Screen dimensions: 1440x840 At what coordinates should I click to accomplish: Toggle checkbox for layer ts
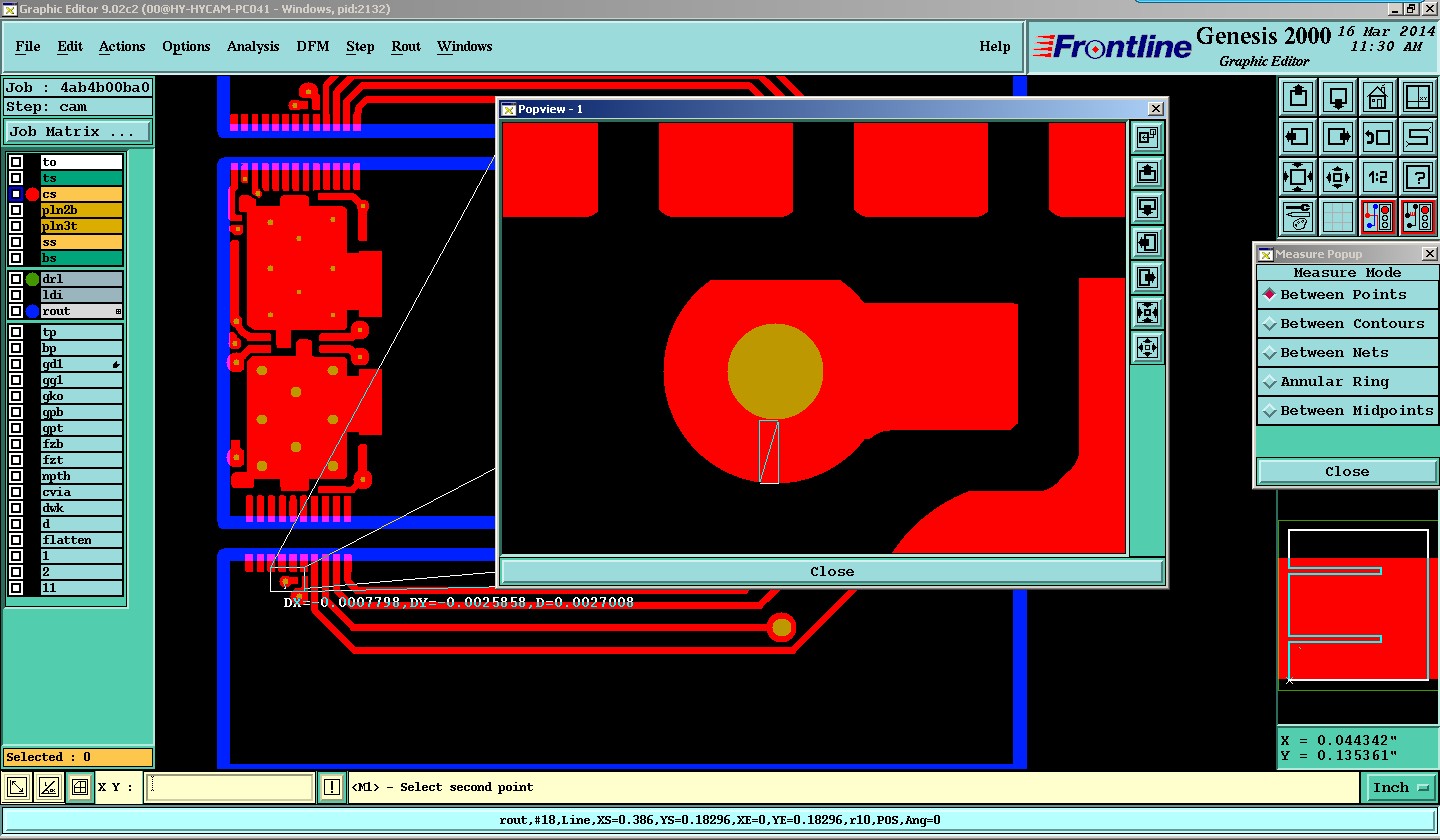pos(16,178)
